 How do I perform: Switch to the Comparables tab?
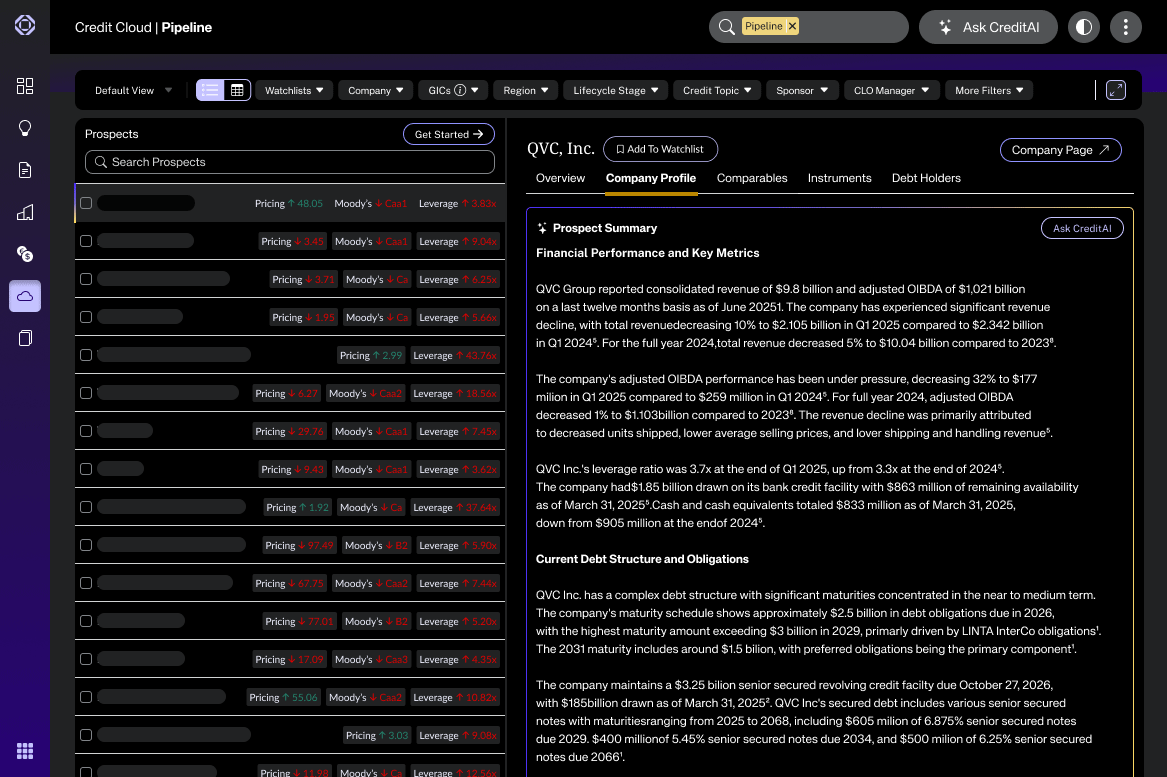752,178
